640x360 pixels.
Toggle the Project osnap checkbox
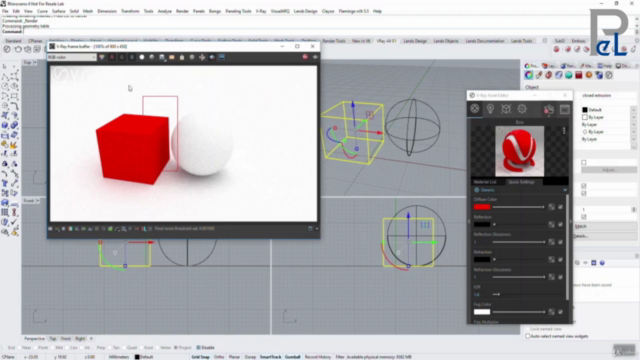click(176, 348)
